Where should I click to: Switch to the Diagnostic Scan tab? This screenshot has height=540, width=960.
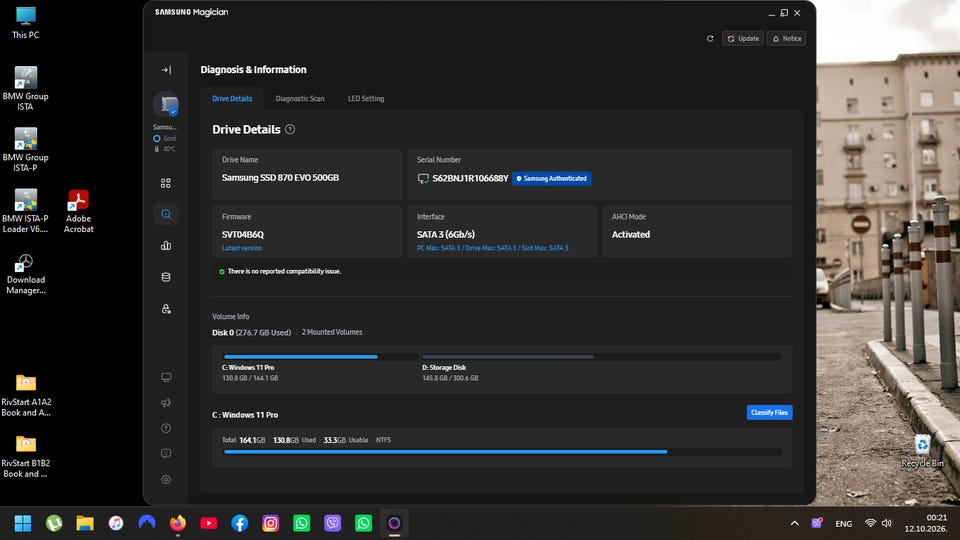point(300,99)
